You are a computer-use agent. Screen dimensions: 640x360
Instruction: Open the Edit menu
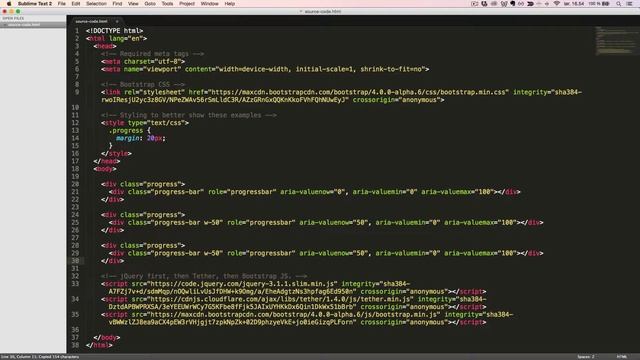click(x=76, y=4)
